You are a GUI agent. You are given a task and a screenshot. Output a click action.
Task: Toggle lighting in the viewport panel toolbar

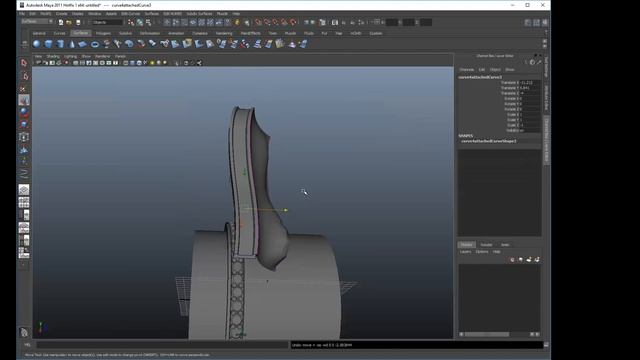pyautogui.click(x=152, y=63)
